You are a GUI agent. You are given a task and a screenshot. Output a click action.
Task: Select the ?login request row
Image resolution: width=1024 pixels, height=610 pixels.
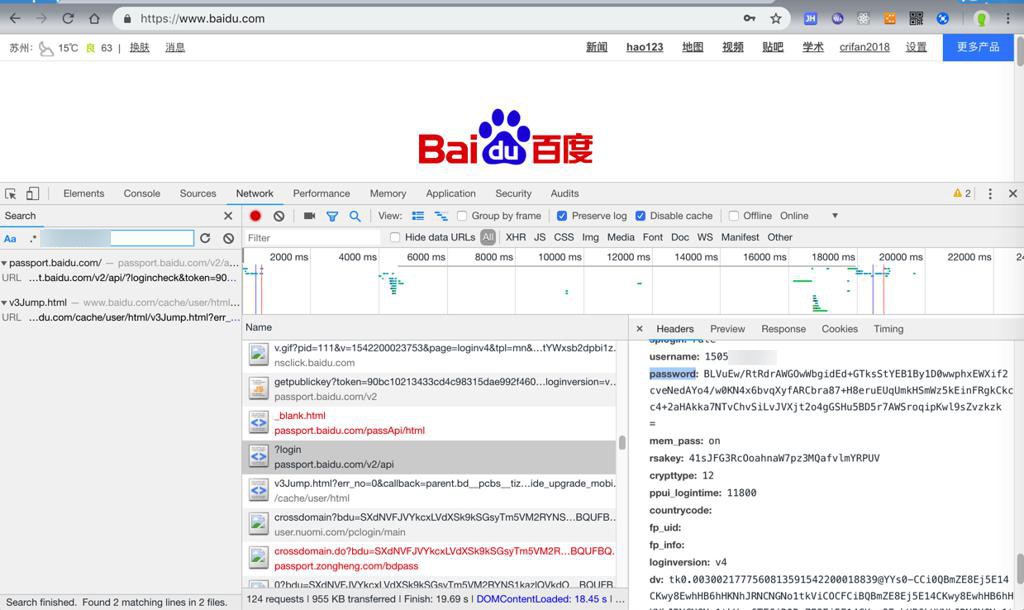coord(429,457)
